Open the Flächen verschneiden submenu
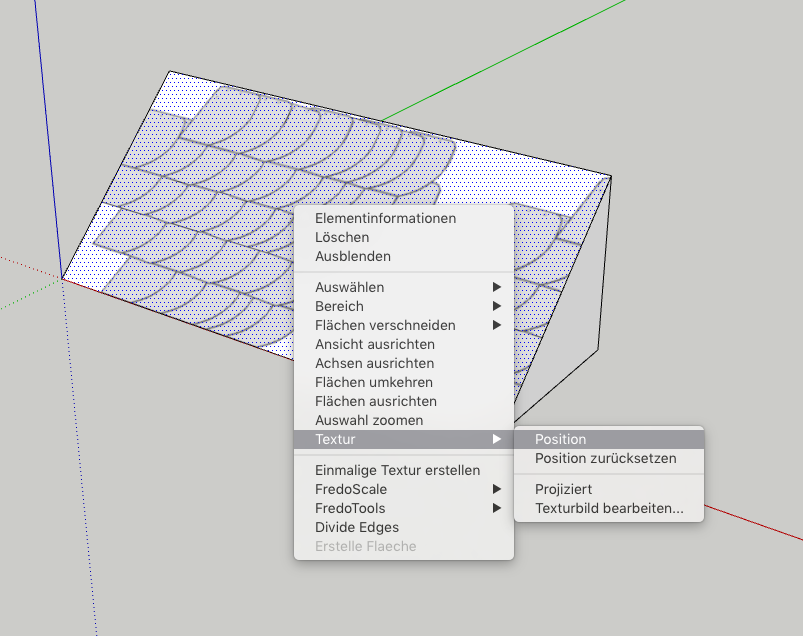 click(385, 325)
